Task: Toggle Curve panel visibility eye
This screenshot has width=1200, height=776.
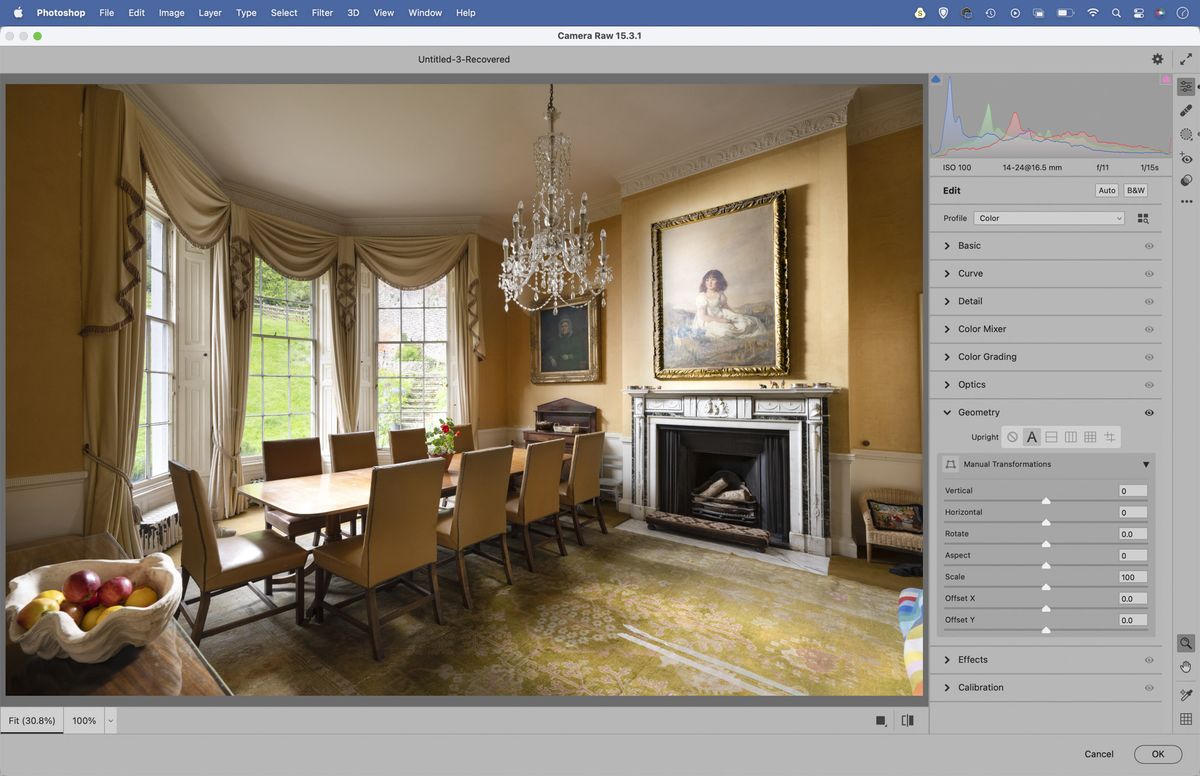Action: [1149, 273]
